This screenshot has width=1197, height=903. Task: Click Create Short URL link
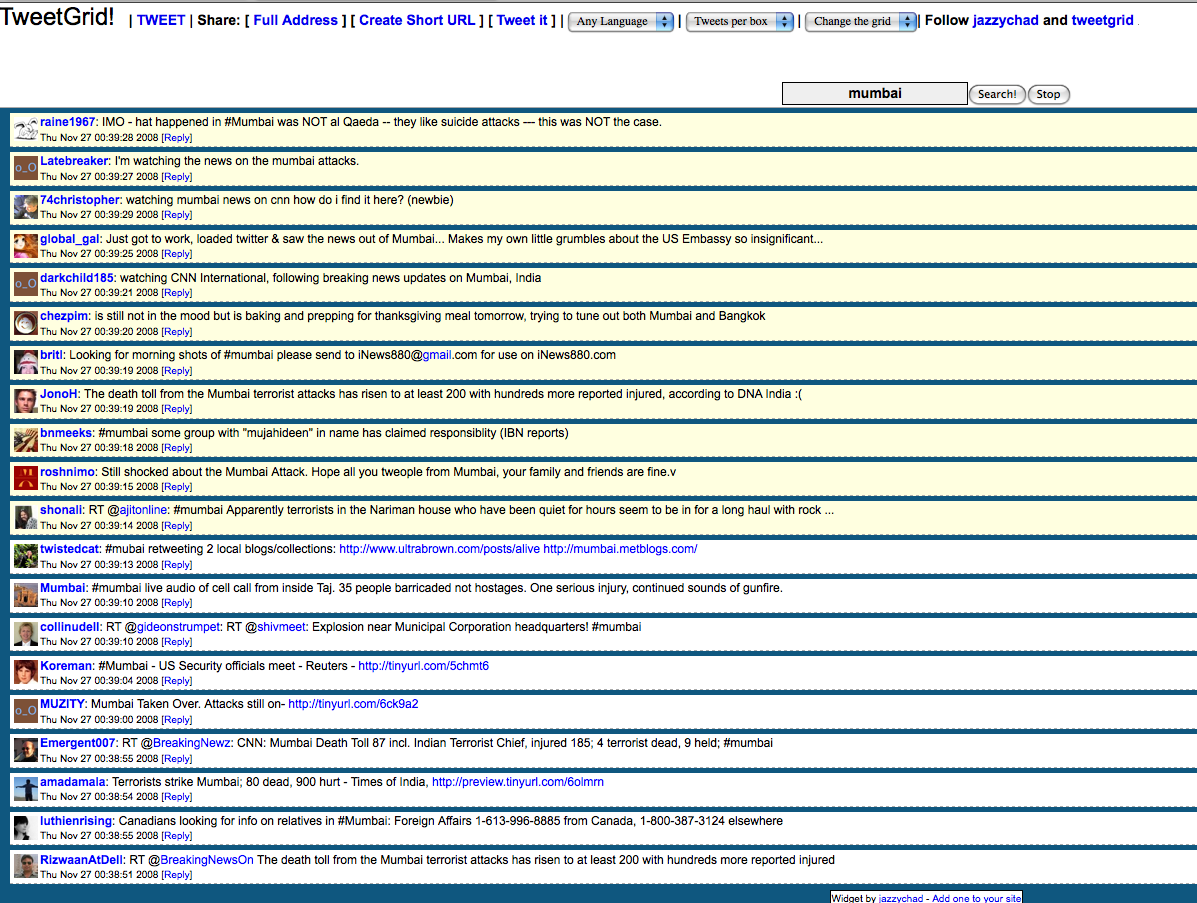click(417, 21)
